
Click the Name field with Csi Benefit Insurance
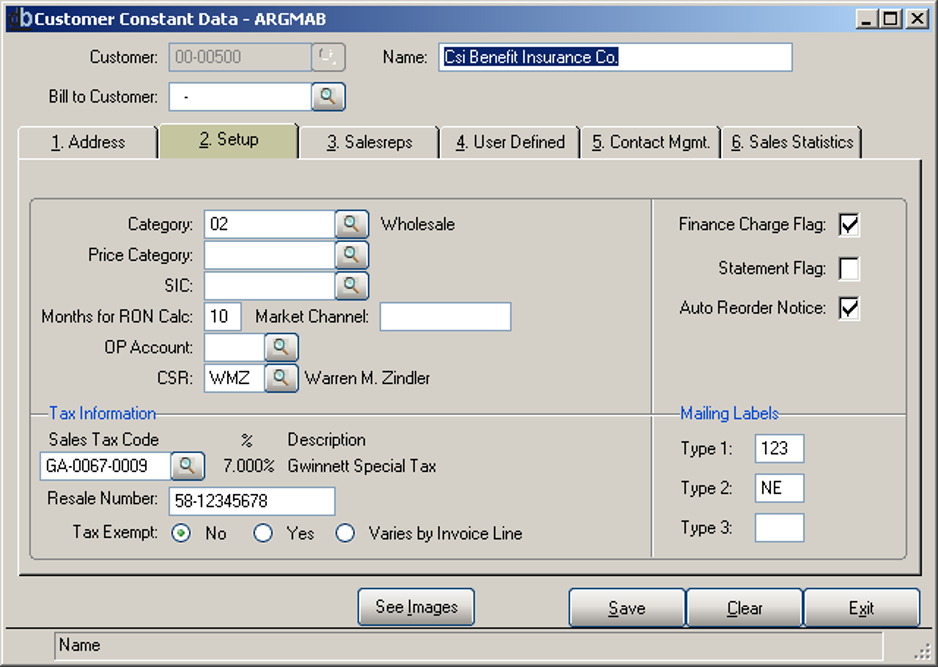tap(616, 57)
